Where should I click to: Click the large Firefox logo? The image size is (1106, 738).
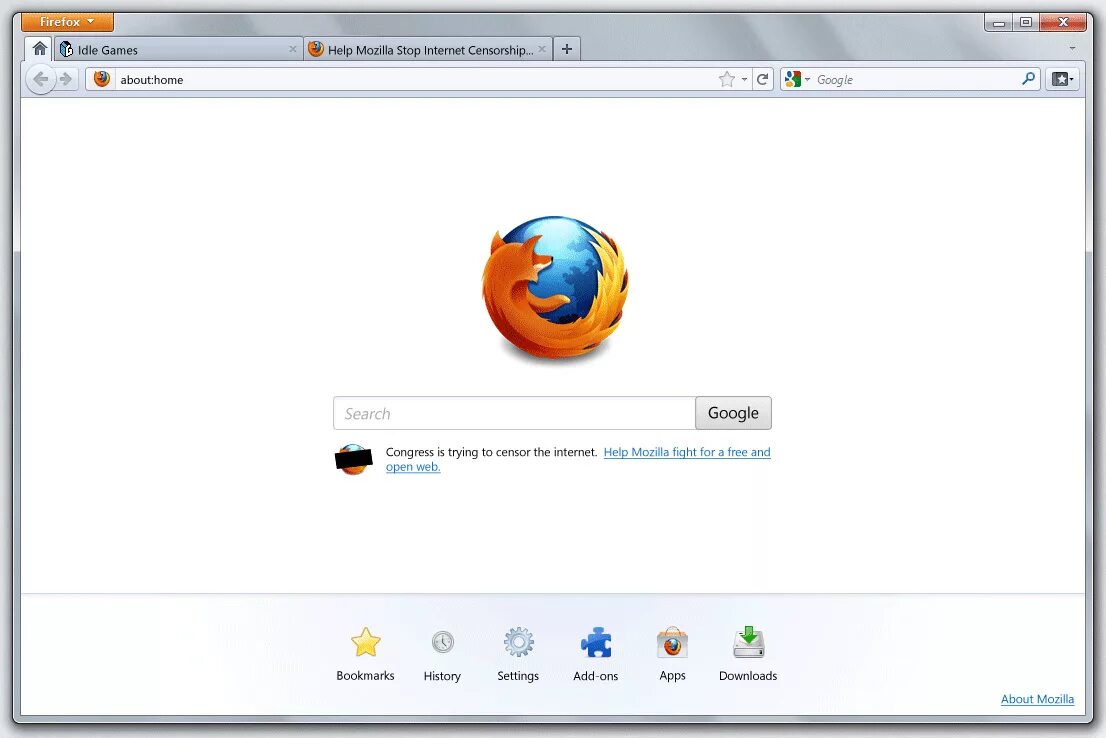coord(555,289)
